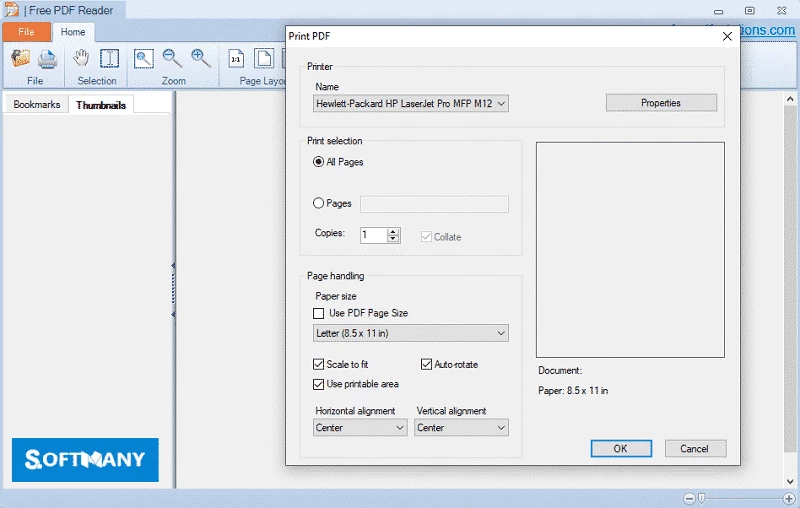The width and height of the screenshot is (800, 508).
Task: Expand the Letter paper size dropdown
Action: (411, 333)
